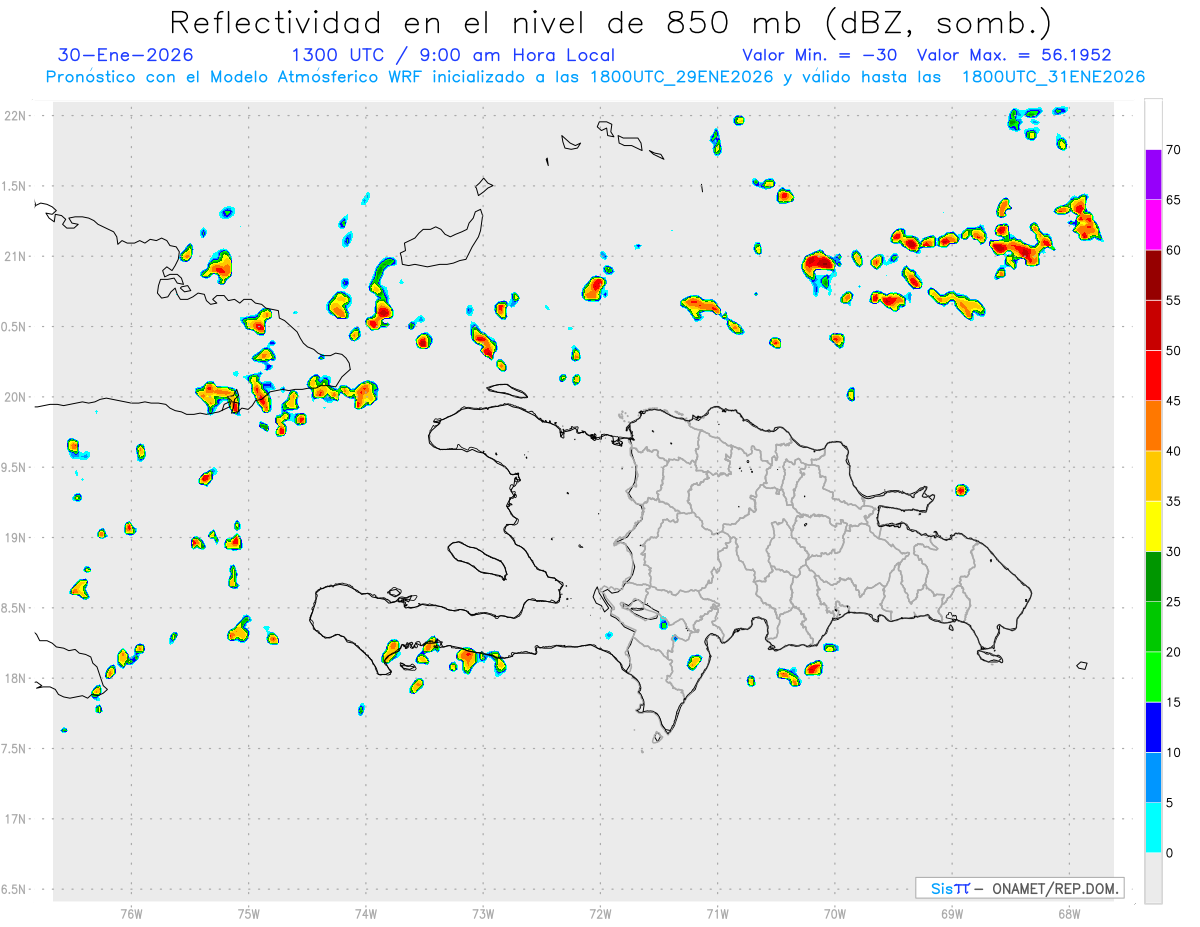Click the '22N' latitude label
The height and width of the screenshot is (927, 1200).
tap(15, 115)
